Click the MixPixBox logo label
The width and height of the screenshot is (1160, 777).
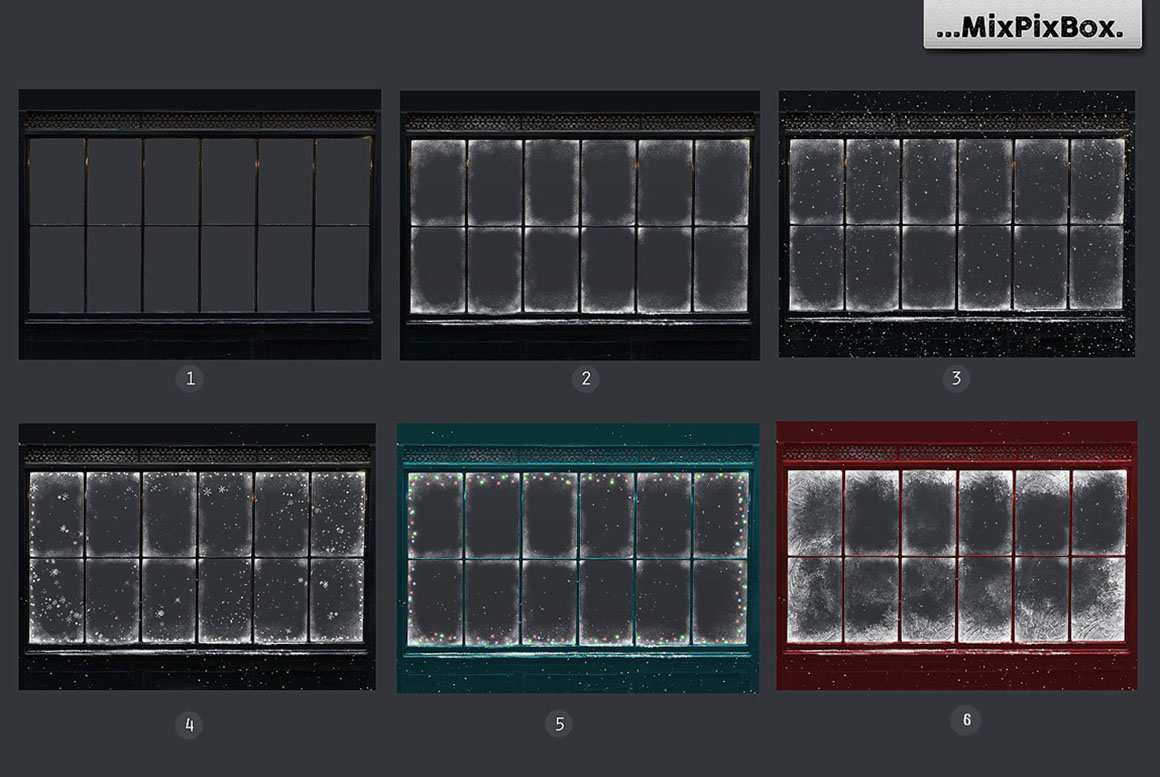pyautogui.click(x=1032, y=29)
